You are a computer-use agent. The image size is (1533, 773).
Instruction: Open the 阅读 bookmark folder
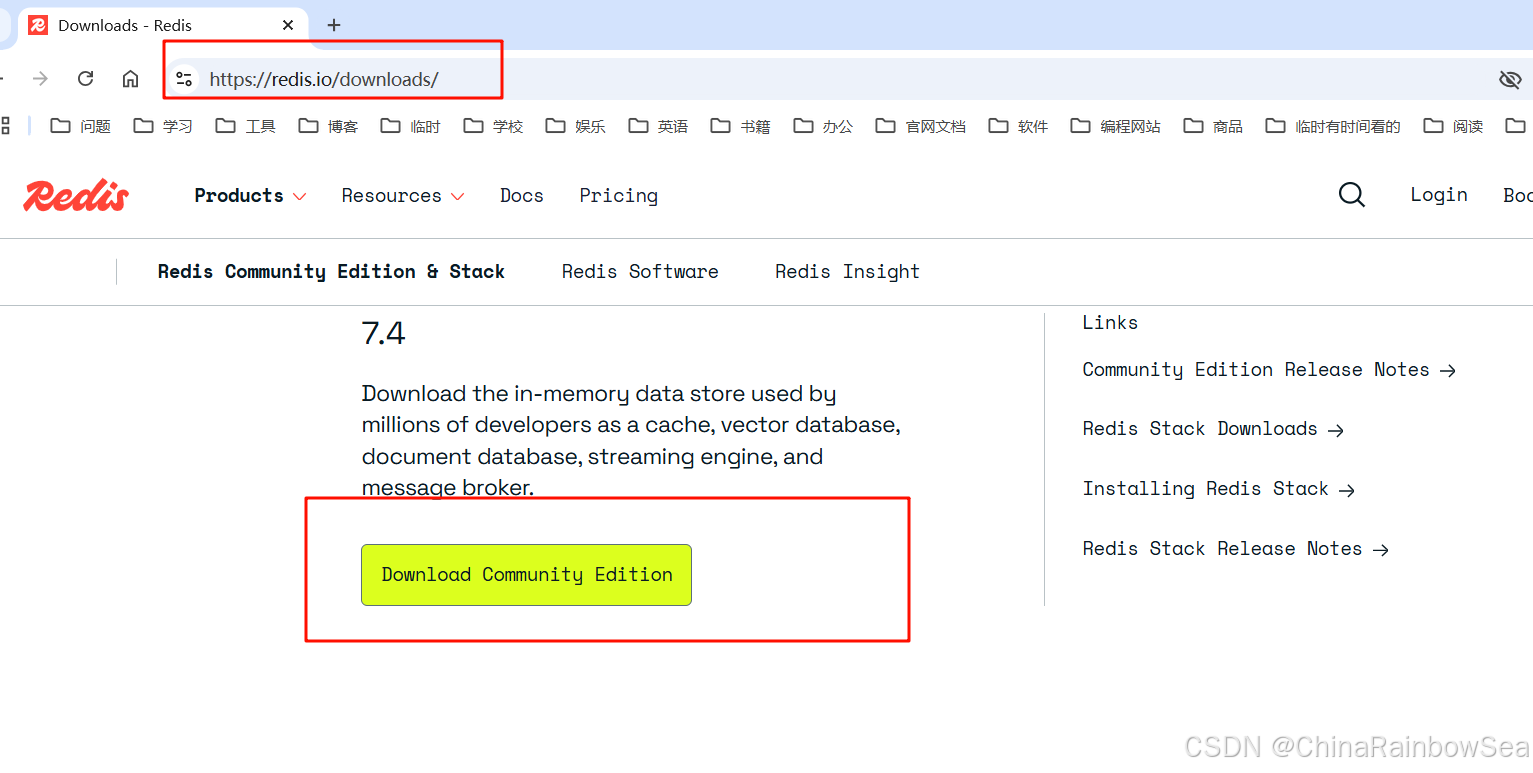(x=1453, y=126)
